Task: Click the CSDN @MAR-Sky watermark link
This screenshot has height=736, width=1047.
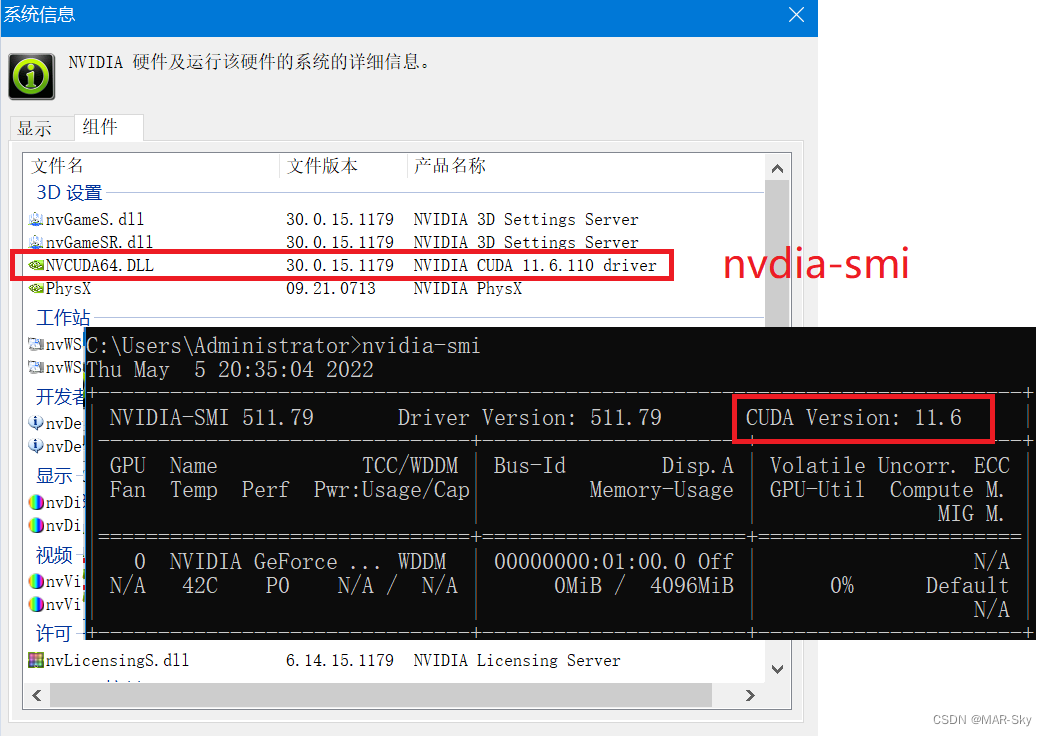Action: click(x=982, y=719)
